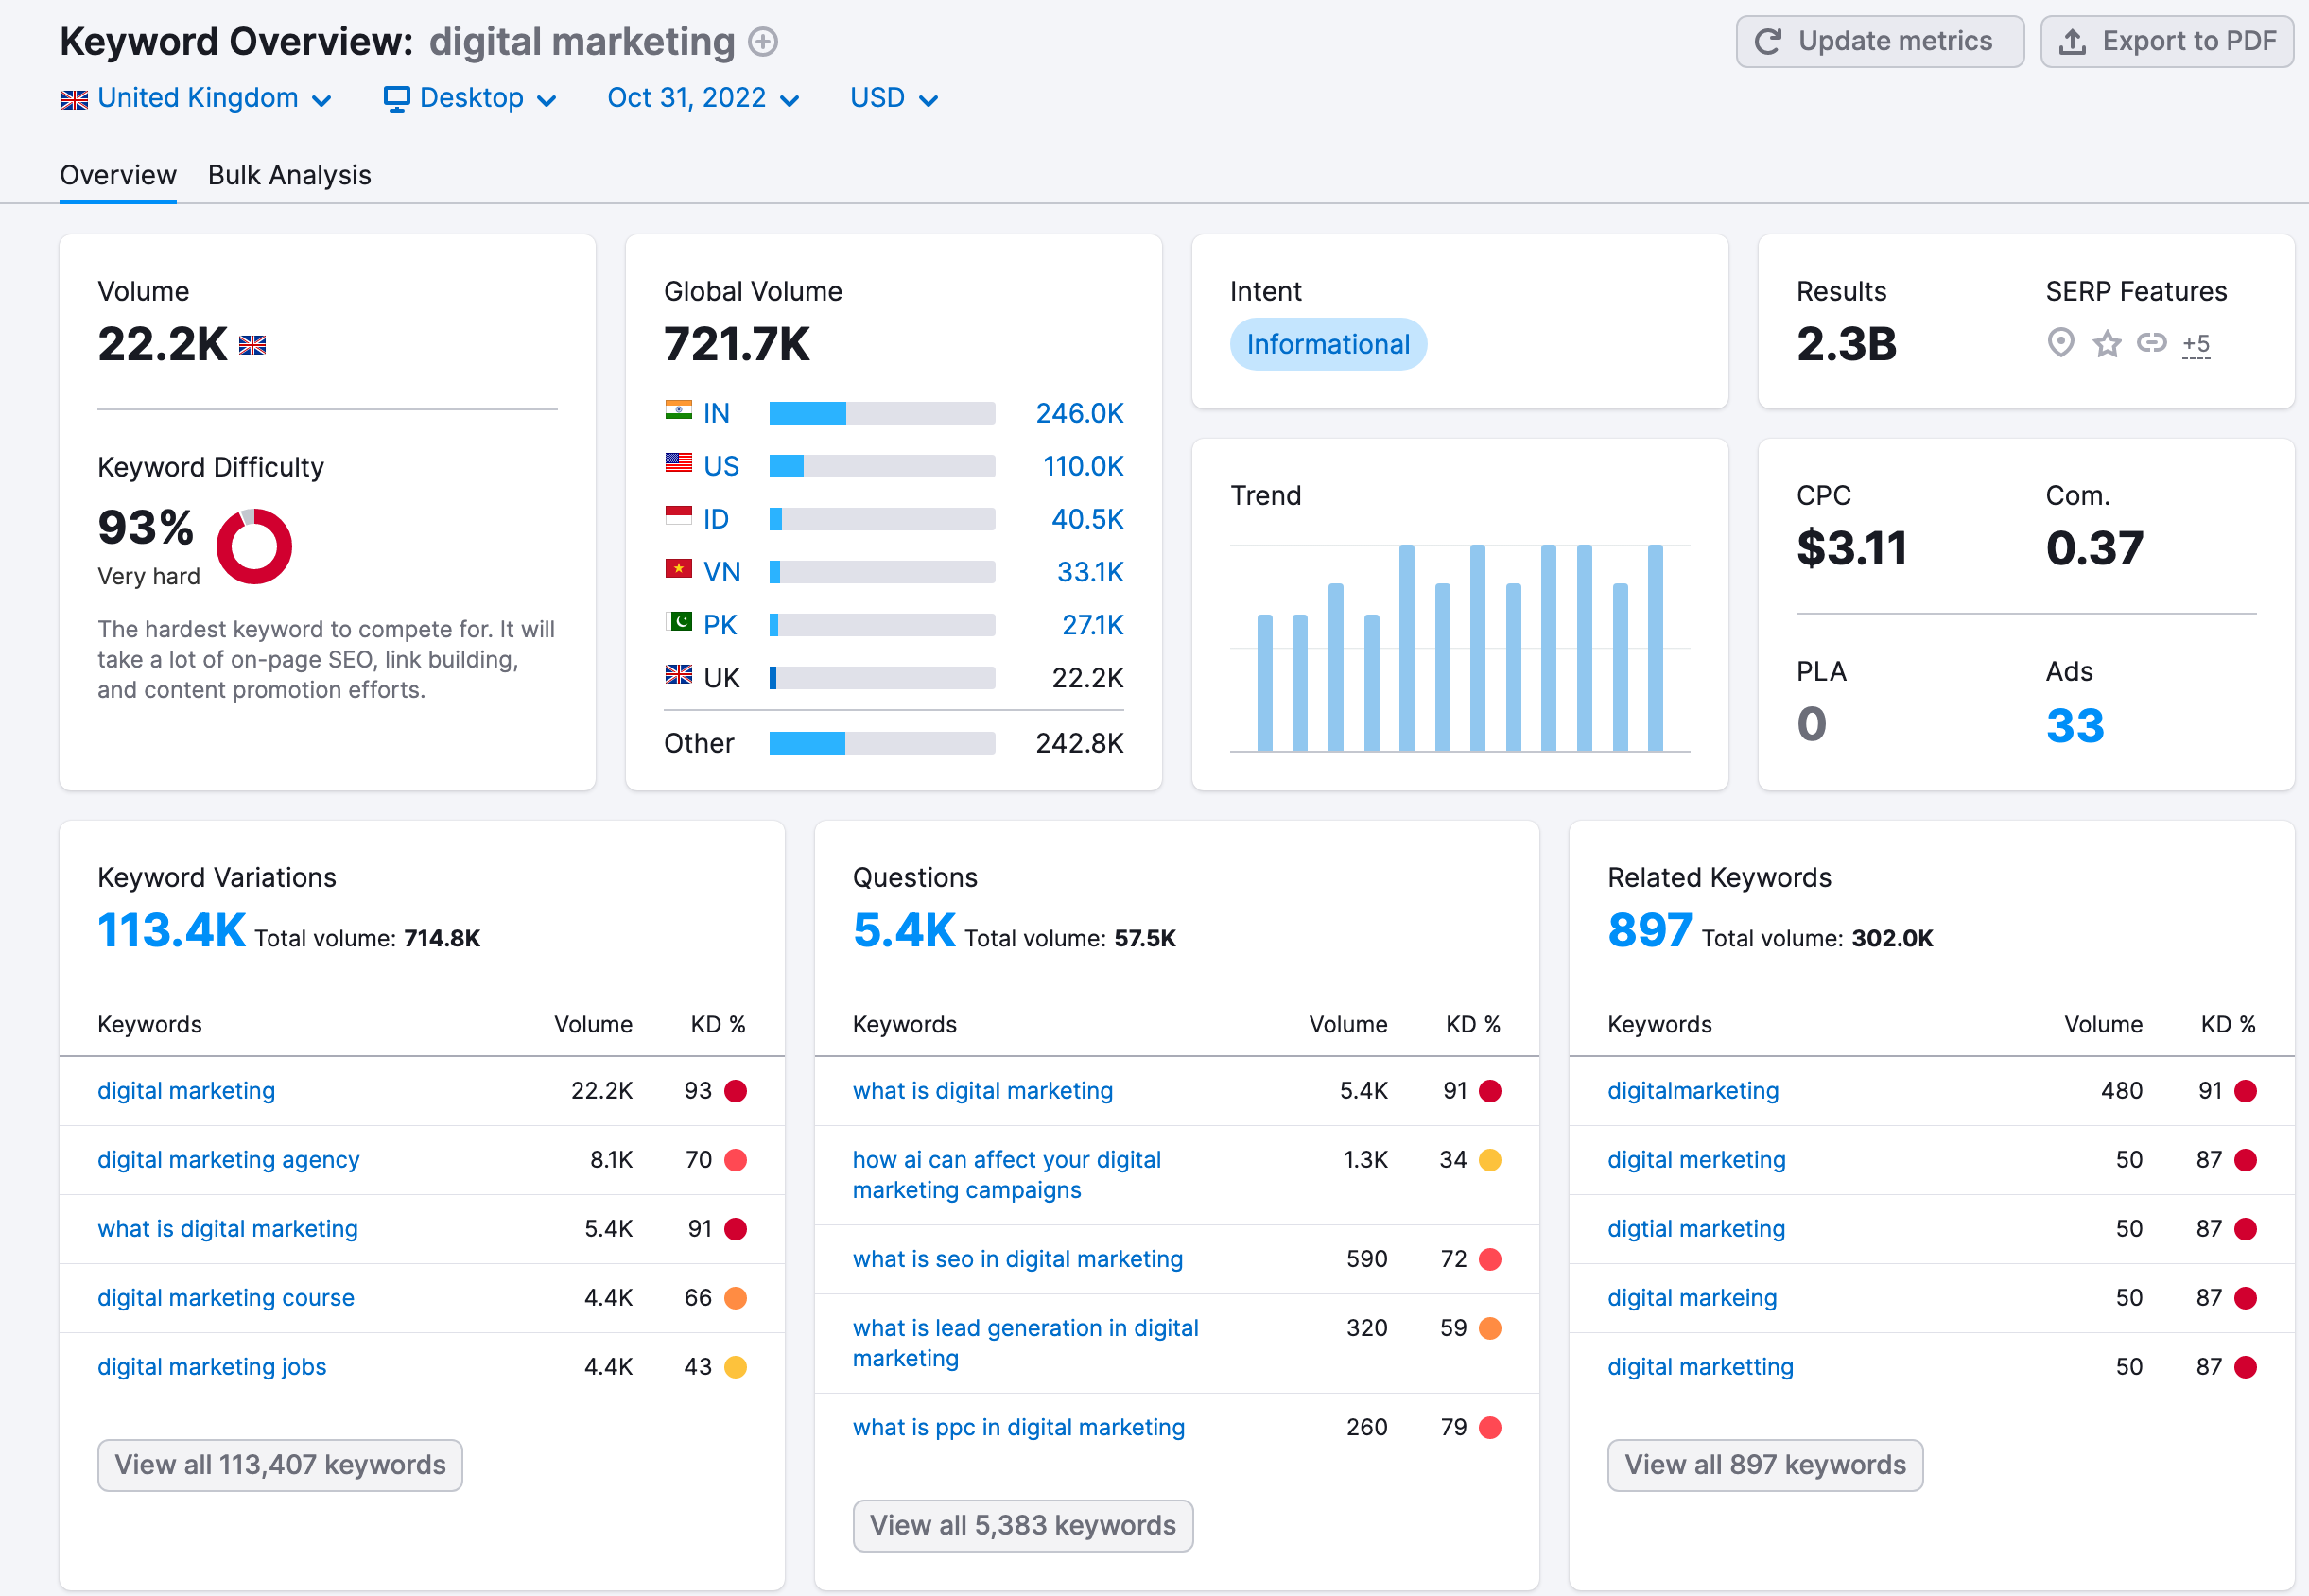Image resolution: width=2309 pixels, height=1596 pixels.
Task: Click the US volume progress bar
Action: click(x=882, y=466)
